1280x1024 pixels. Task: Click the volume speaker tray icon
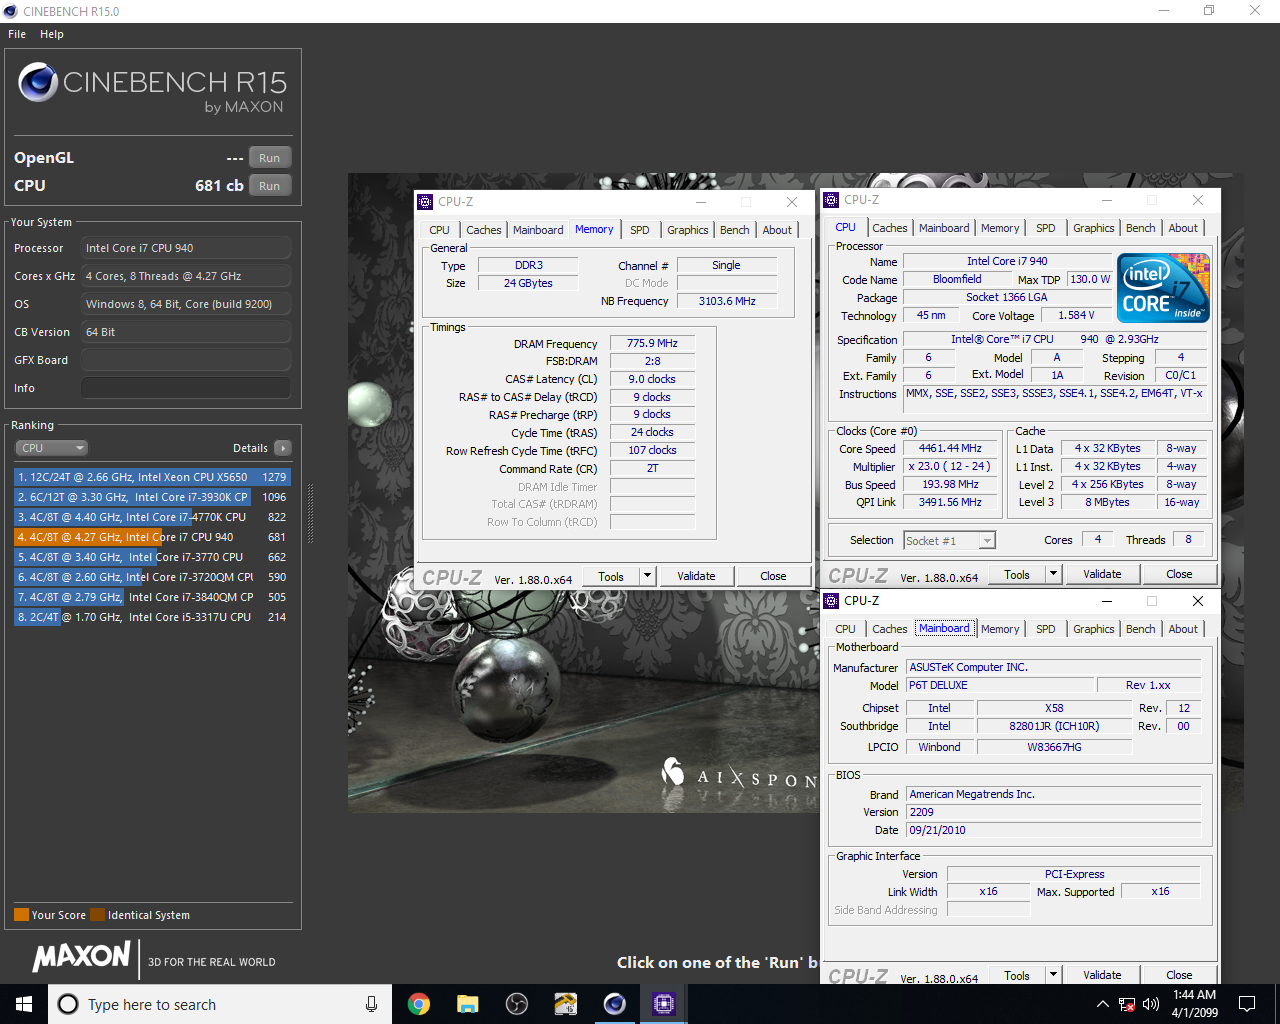(x=1151, y=1004)
